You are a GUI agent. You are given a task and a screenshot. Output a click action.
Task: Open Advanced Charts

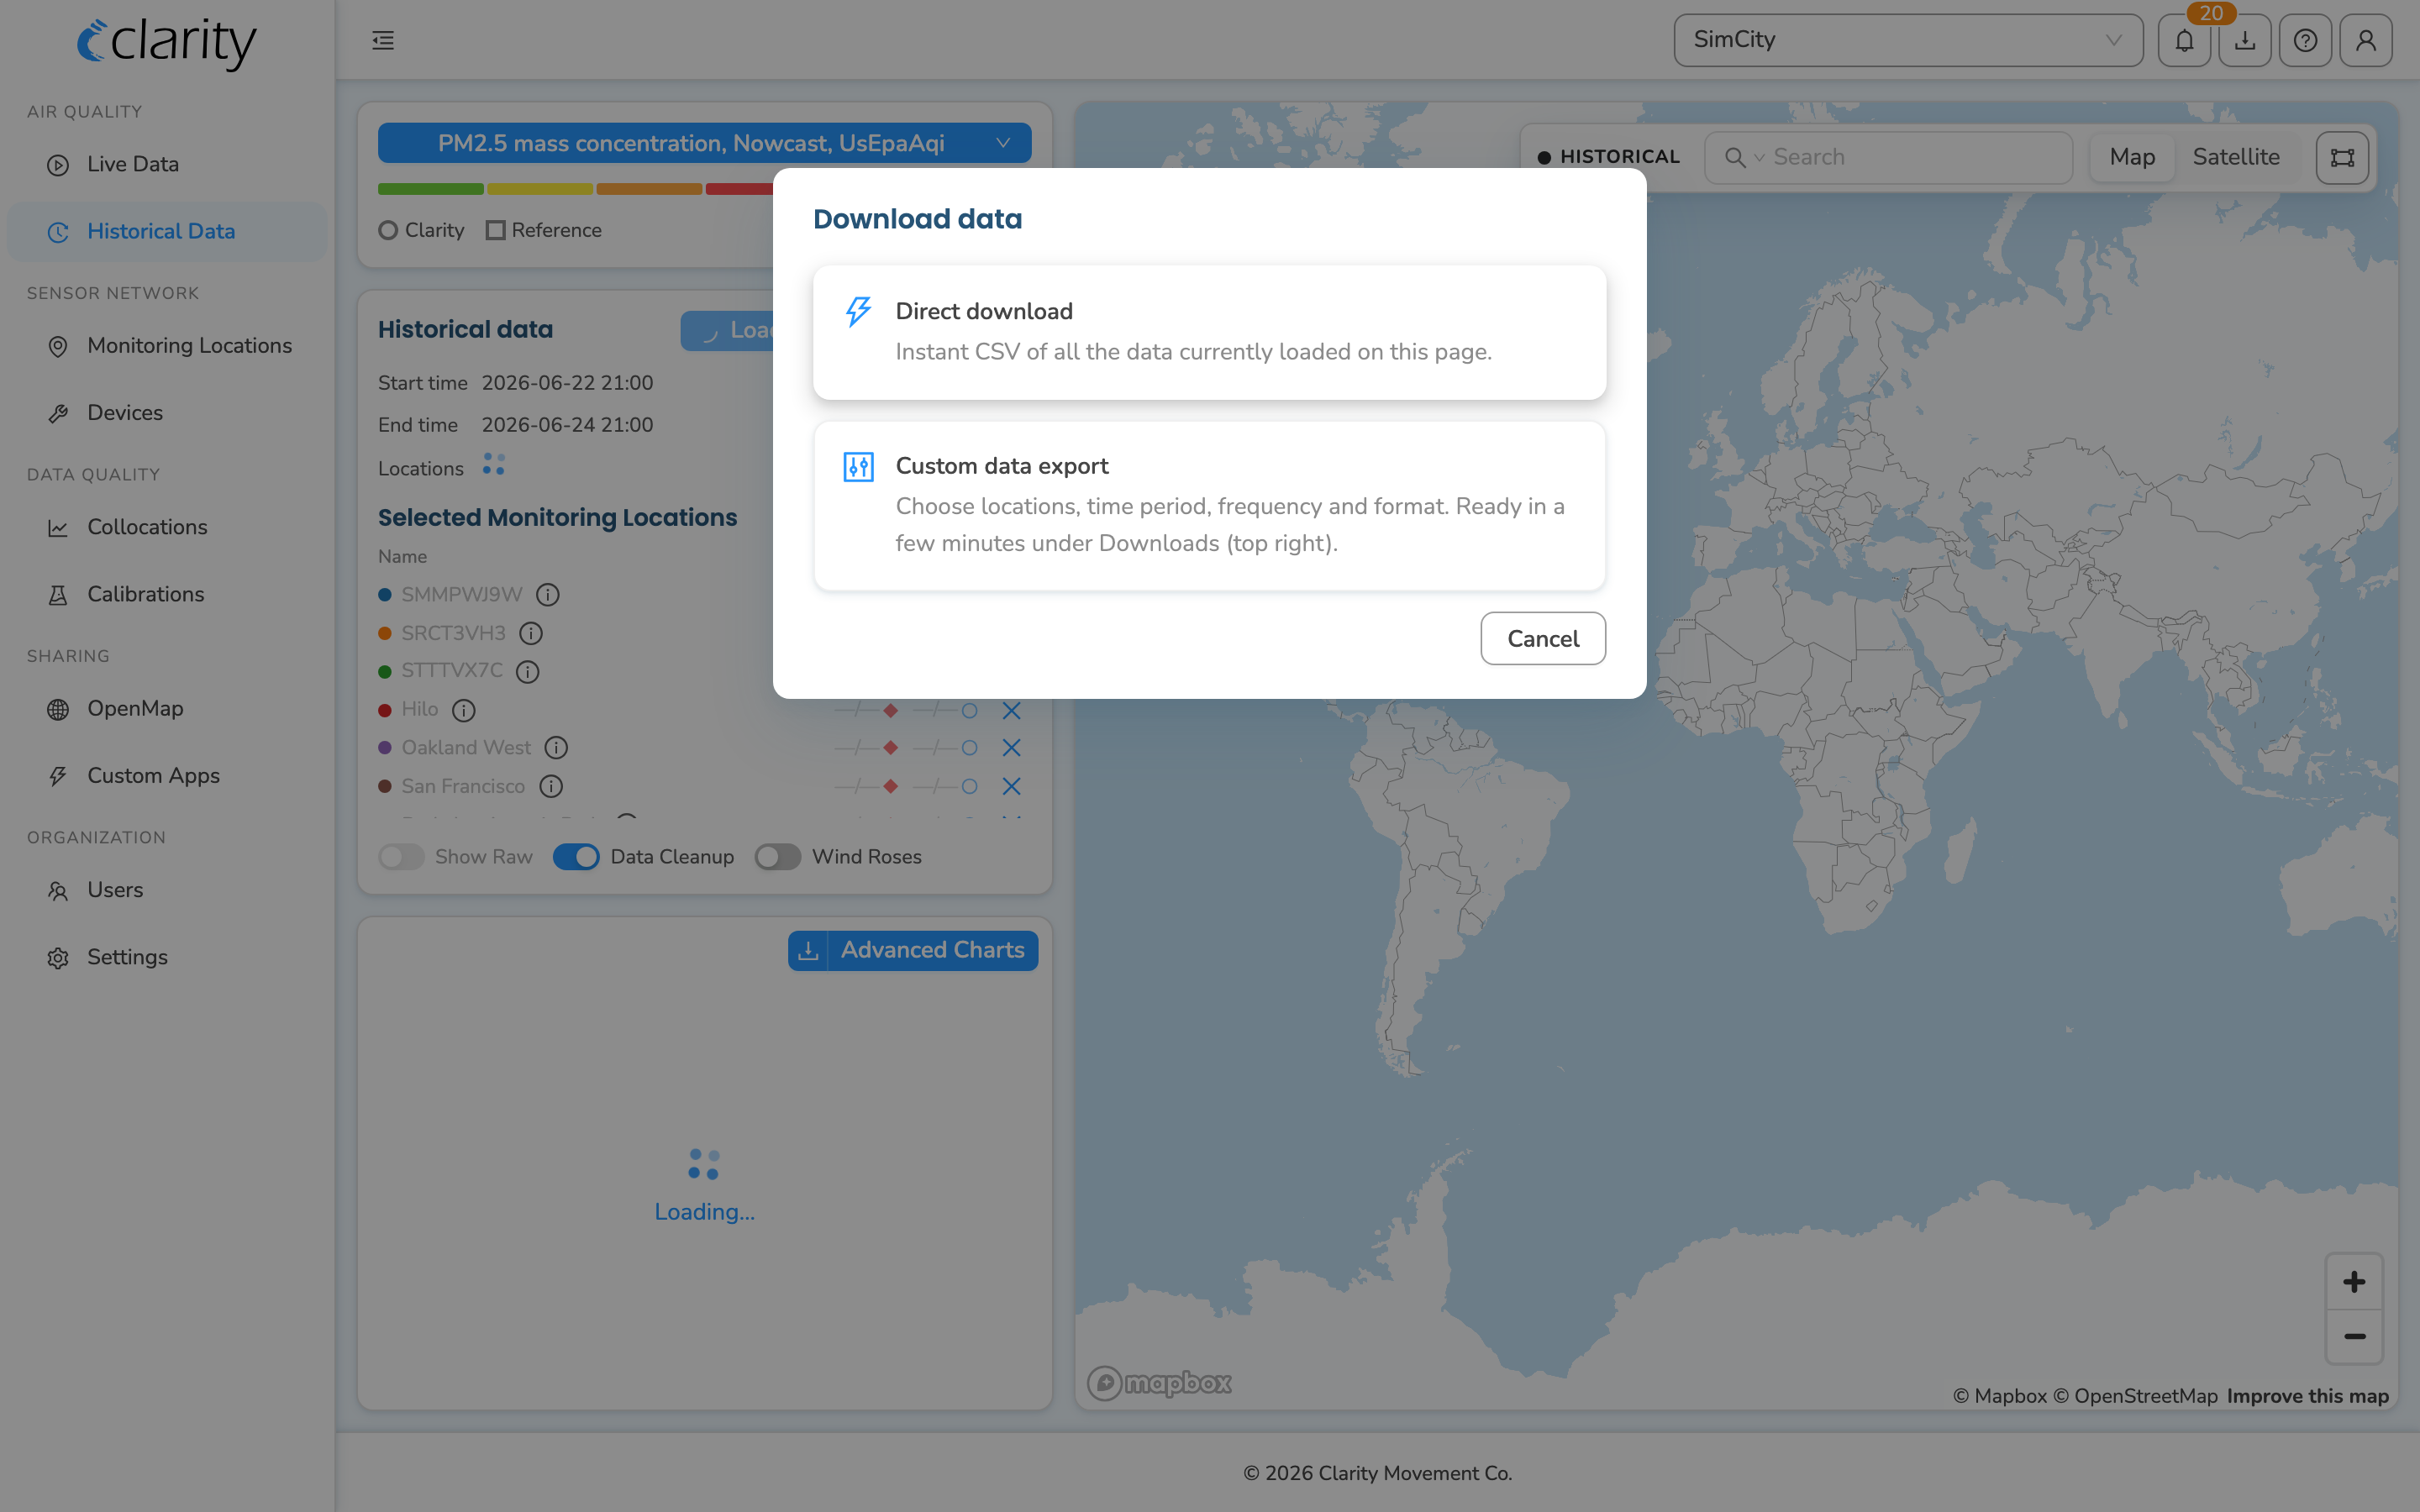[932, 950]
